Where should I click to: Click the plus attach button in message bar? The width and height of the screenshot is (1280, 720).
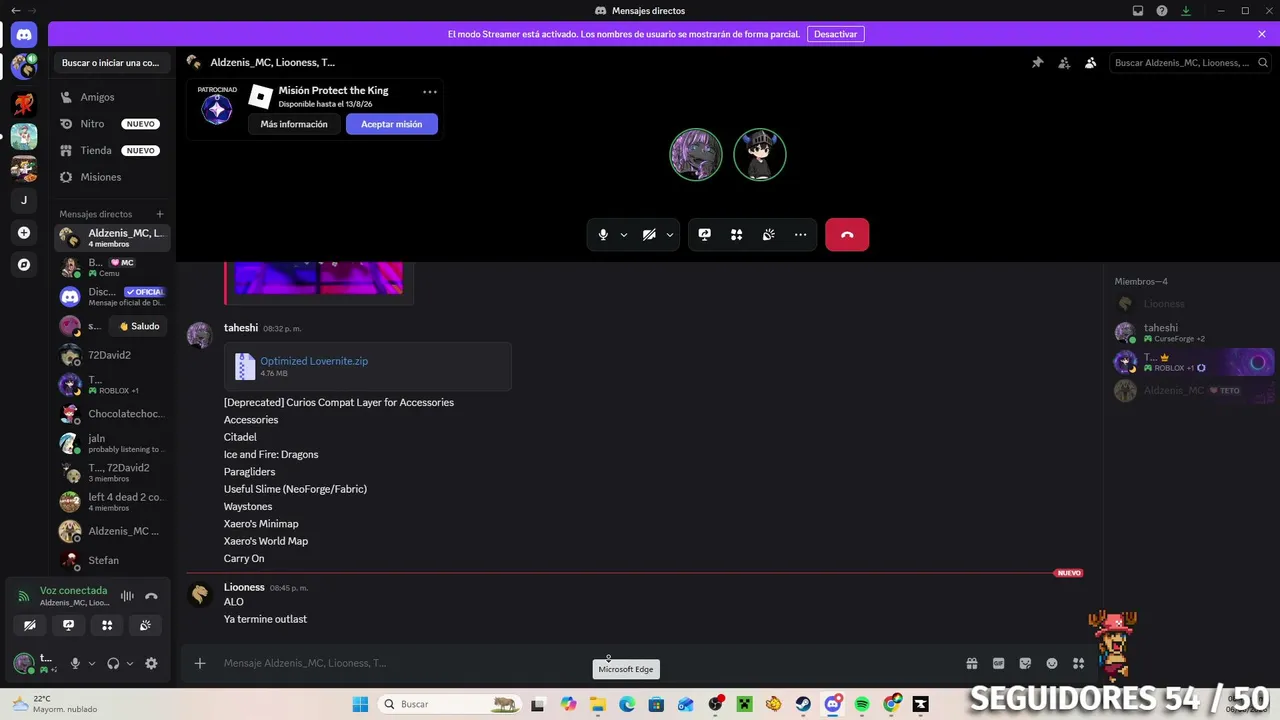(x=200, y=663)
